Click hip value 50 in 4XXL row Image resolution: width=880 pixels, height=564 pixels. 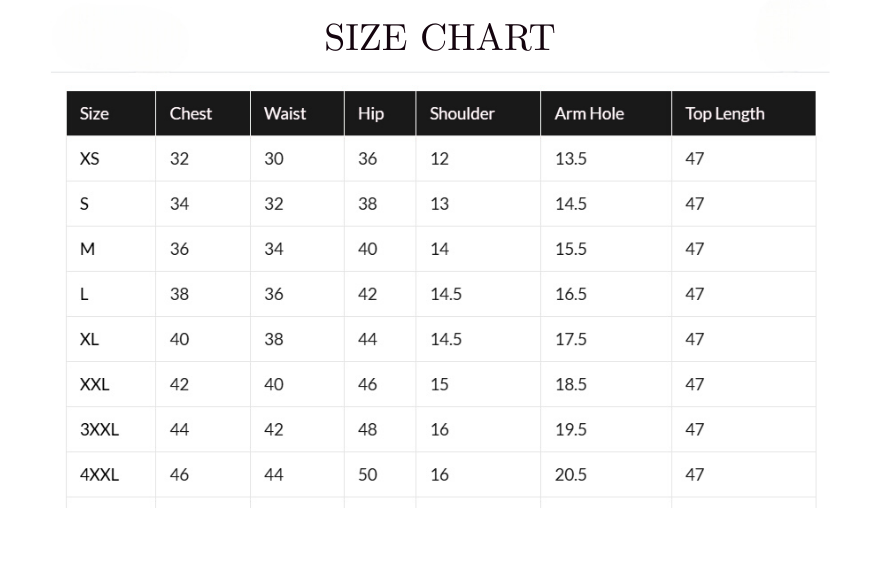368,474
